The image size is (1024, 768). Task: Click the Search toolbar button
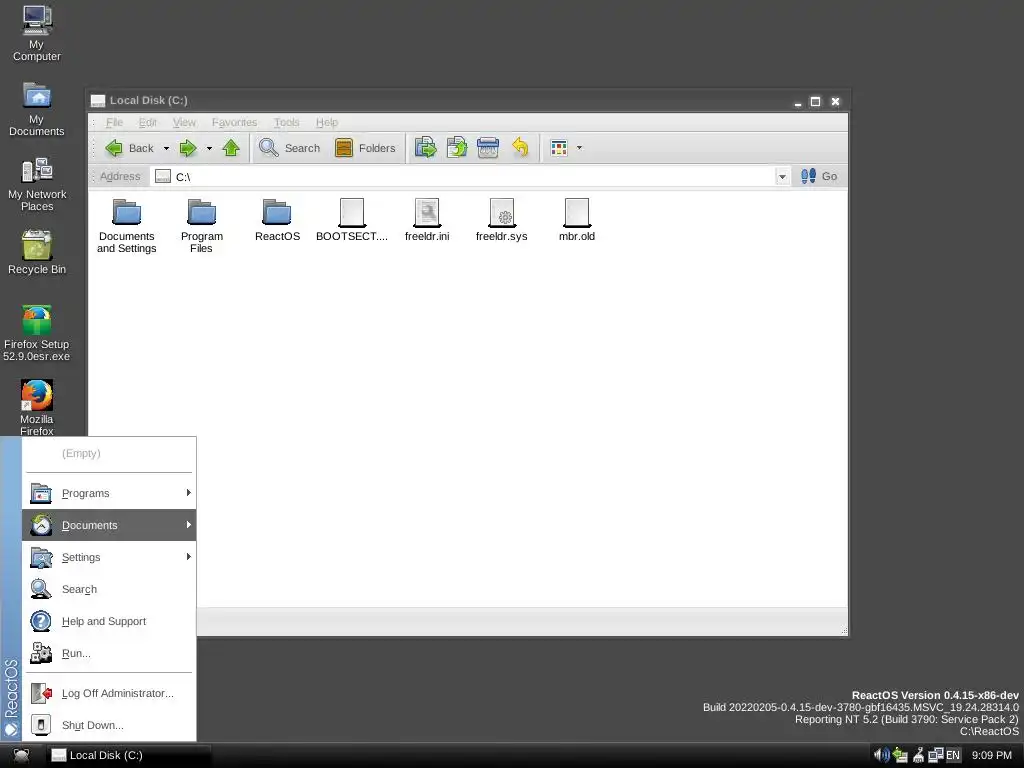289,148
